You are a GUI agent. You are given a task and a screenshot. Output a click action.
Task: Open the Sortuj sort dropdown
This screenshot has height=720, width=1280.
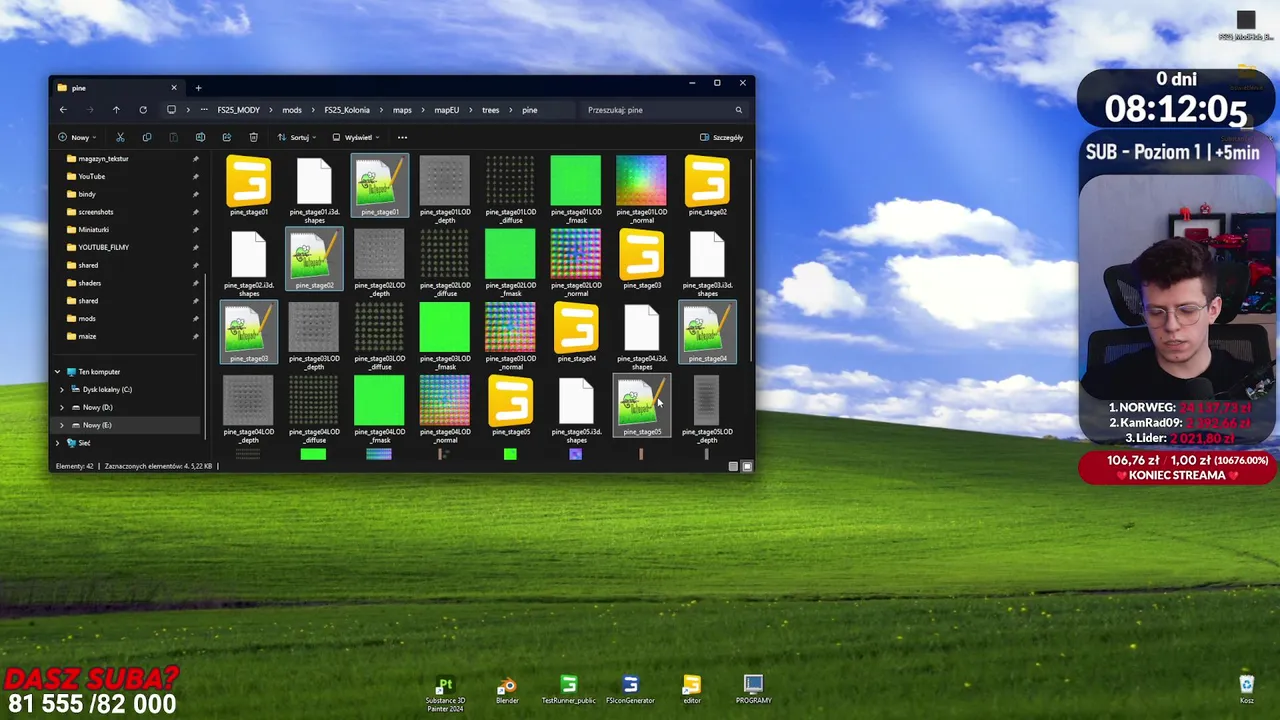pyautogui.click(x=297, y=137)
